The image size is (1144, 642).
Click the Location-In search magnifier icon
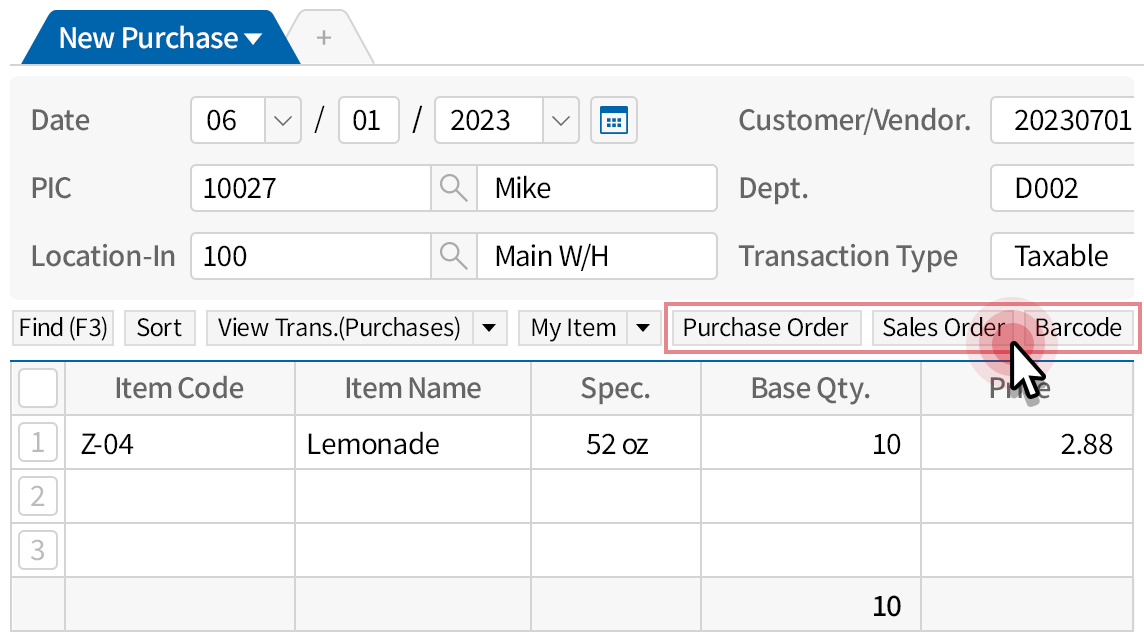pos(454,256)
